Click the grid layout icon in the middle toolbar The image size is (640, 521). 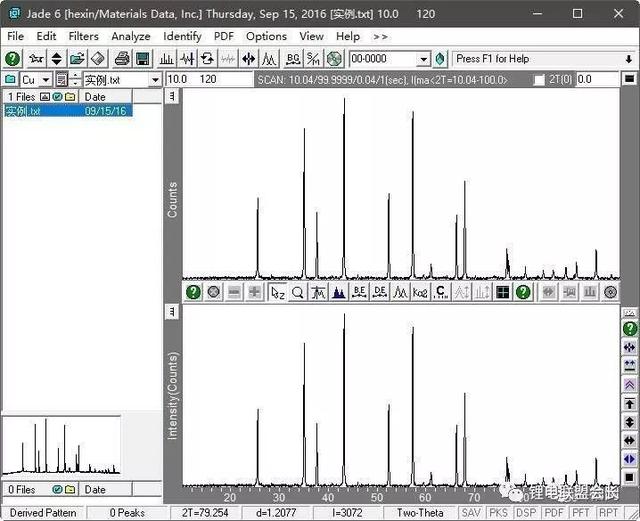click(x=502, y=292)
